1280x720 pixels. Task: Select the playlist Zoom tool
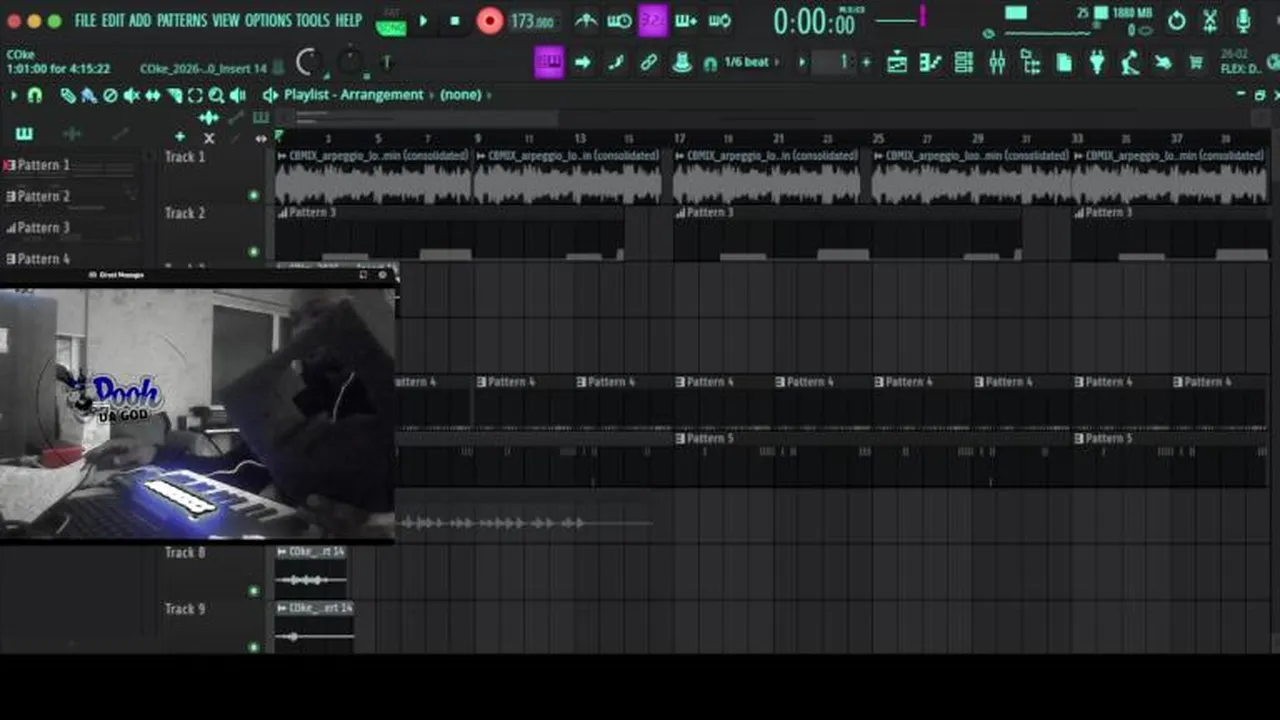coord(216,95)
